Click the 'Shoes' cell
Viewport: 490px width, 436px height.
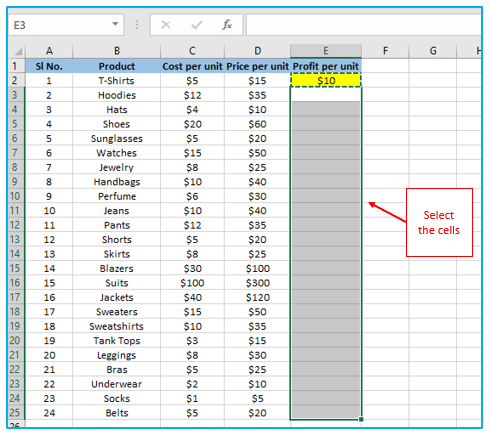tap(117, 124)
